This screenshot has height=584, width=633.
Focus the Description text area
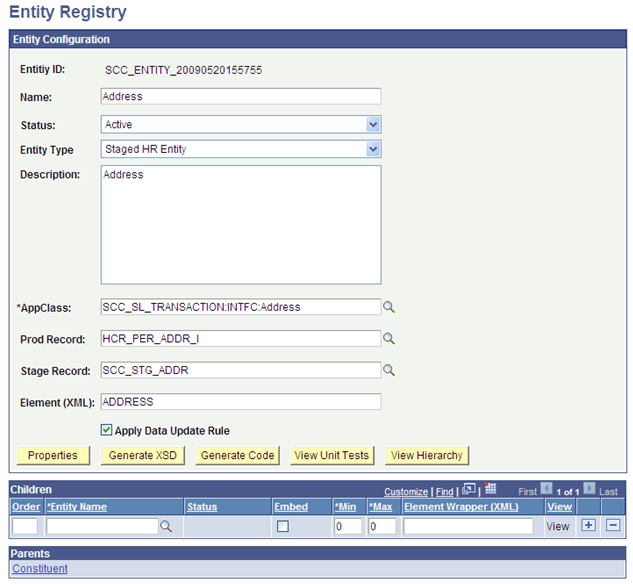point(241,225)
